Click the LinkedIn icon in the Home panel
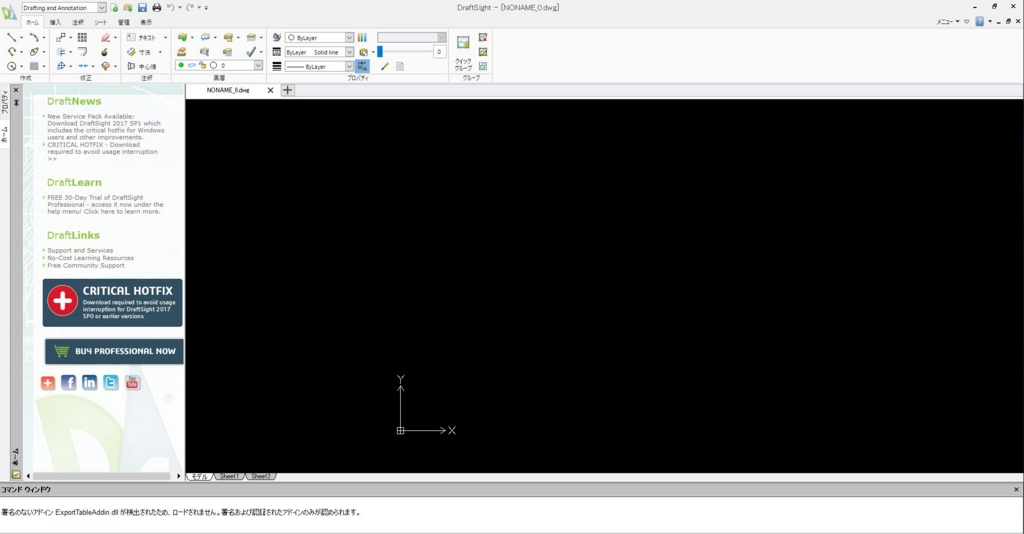 pyautogui.click(x=89, y=383)
